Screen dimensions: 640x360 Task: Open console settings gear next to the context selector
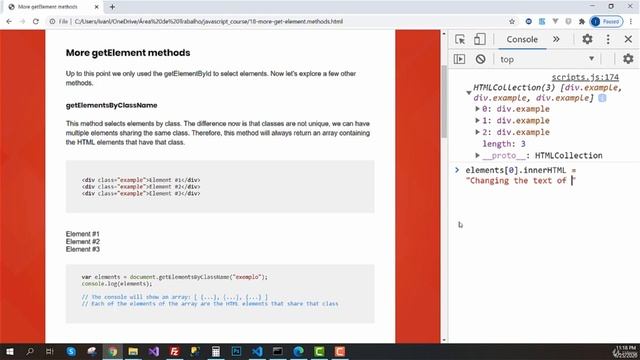tap(628, 59)
